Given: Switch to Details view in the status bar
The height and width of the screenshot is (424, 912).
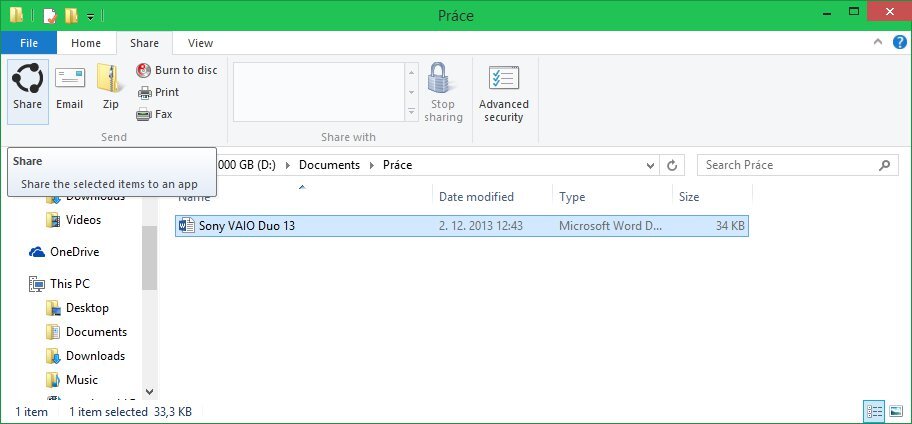Looking at the screenshot, I should (874, 412).
